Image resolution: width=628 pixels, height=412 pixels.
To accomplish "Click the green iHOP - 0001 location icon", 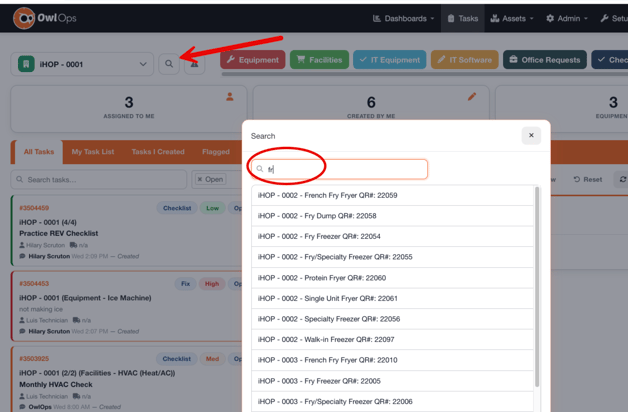I will coord(26,64).
